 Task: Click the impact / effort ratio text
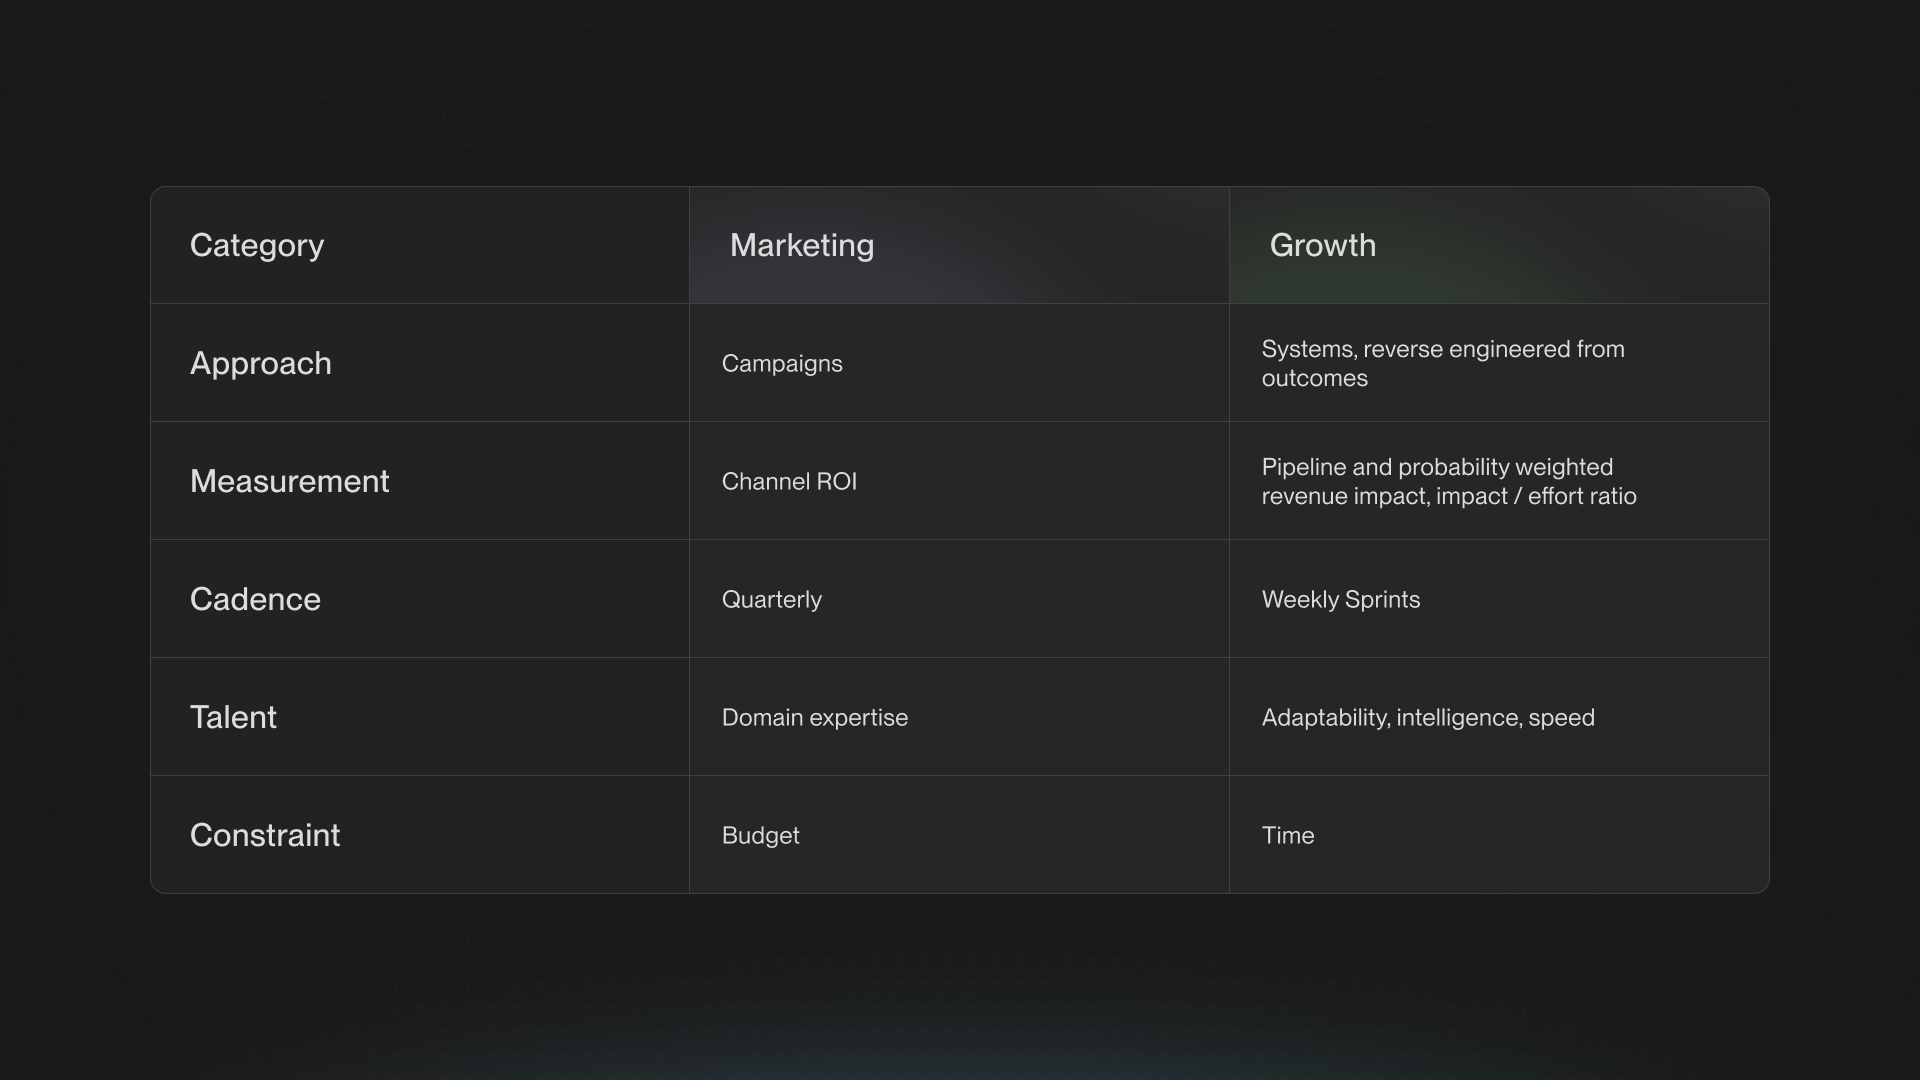1536,497
